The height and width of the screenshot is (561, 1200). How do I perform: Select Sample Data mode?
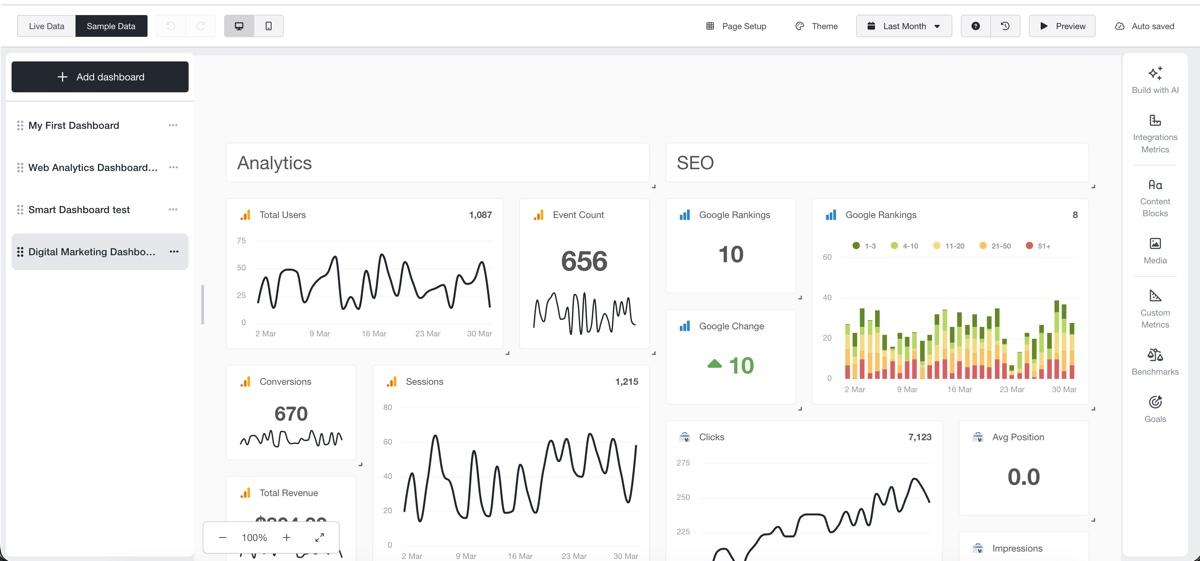pos(111,26)
